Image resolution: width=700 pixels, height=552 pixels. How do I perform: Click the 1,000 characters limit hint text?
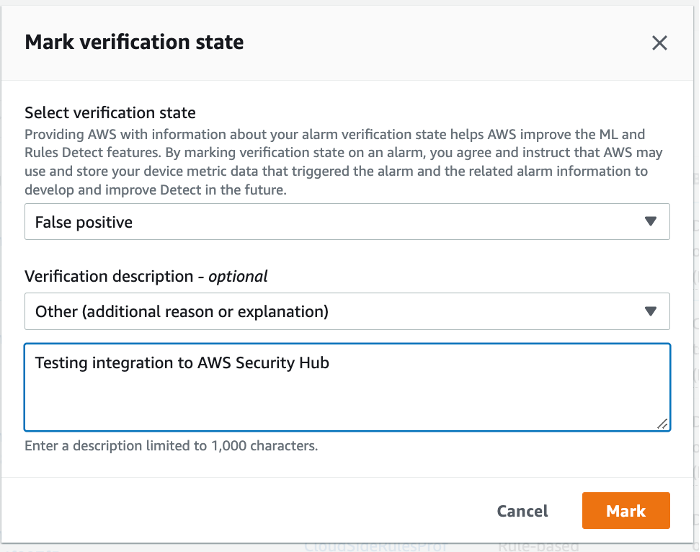pyautogui.click(x=171, y=446)
